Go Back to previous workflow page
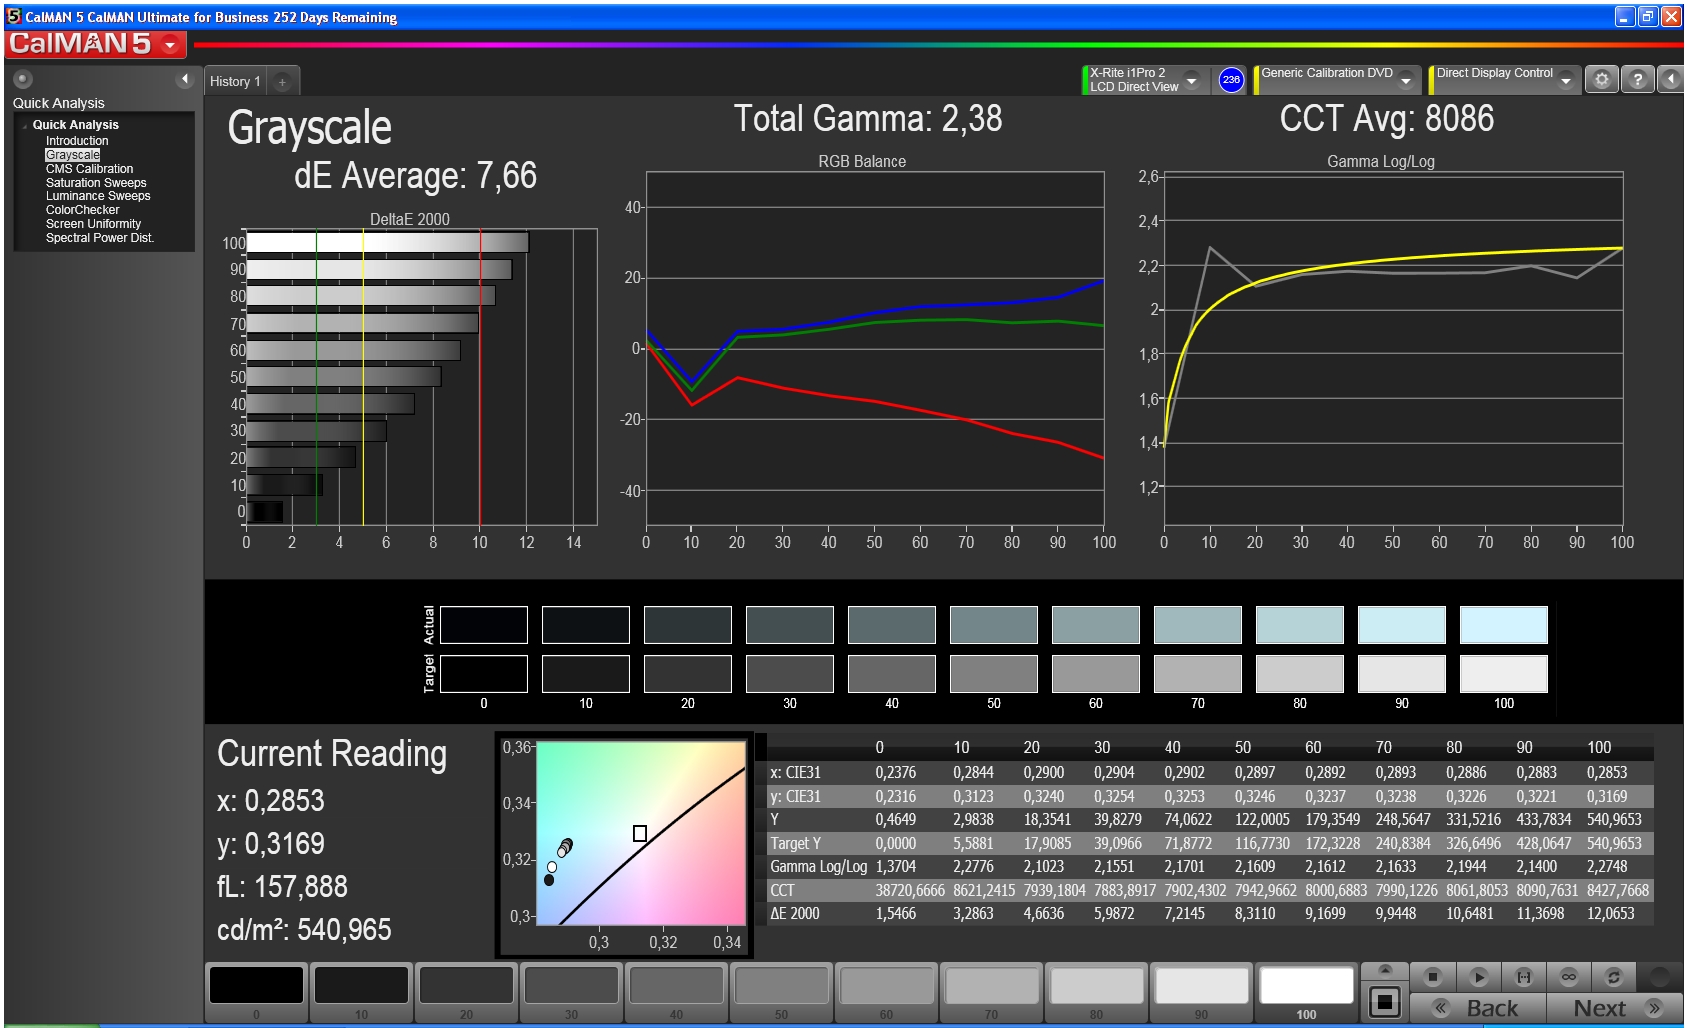 coord(1478,1008)
